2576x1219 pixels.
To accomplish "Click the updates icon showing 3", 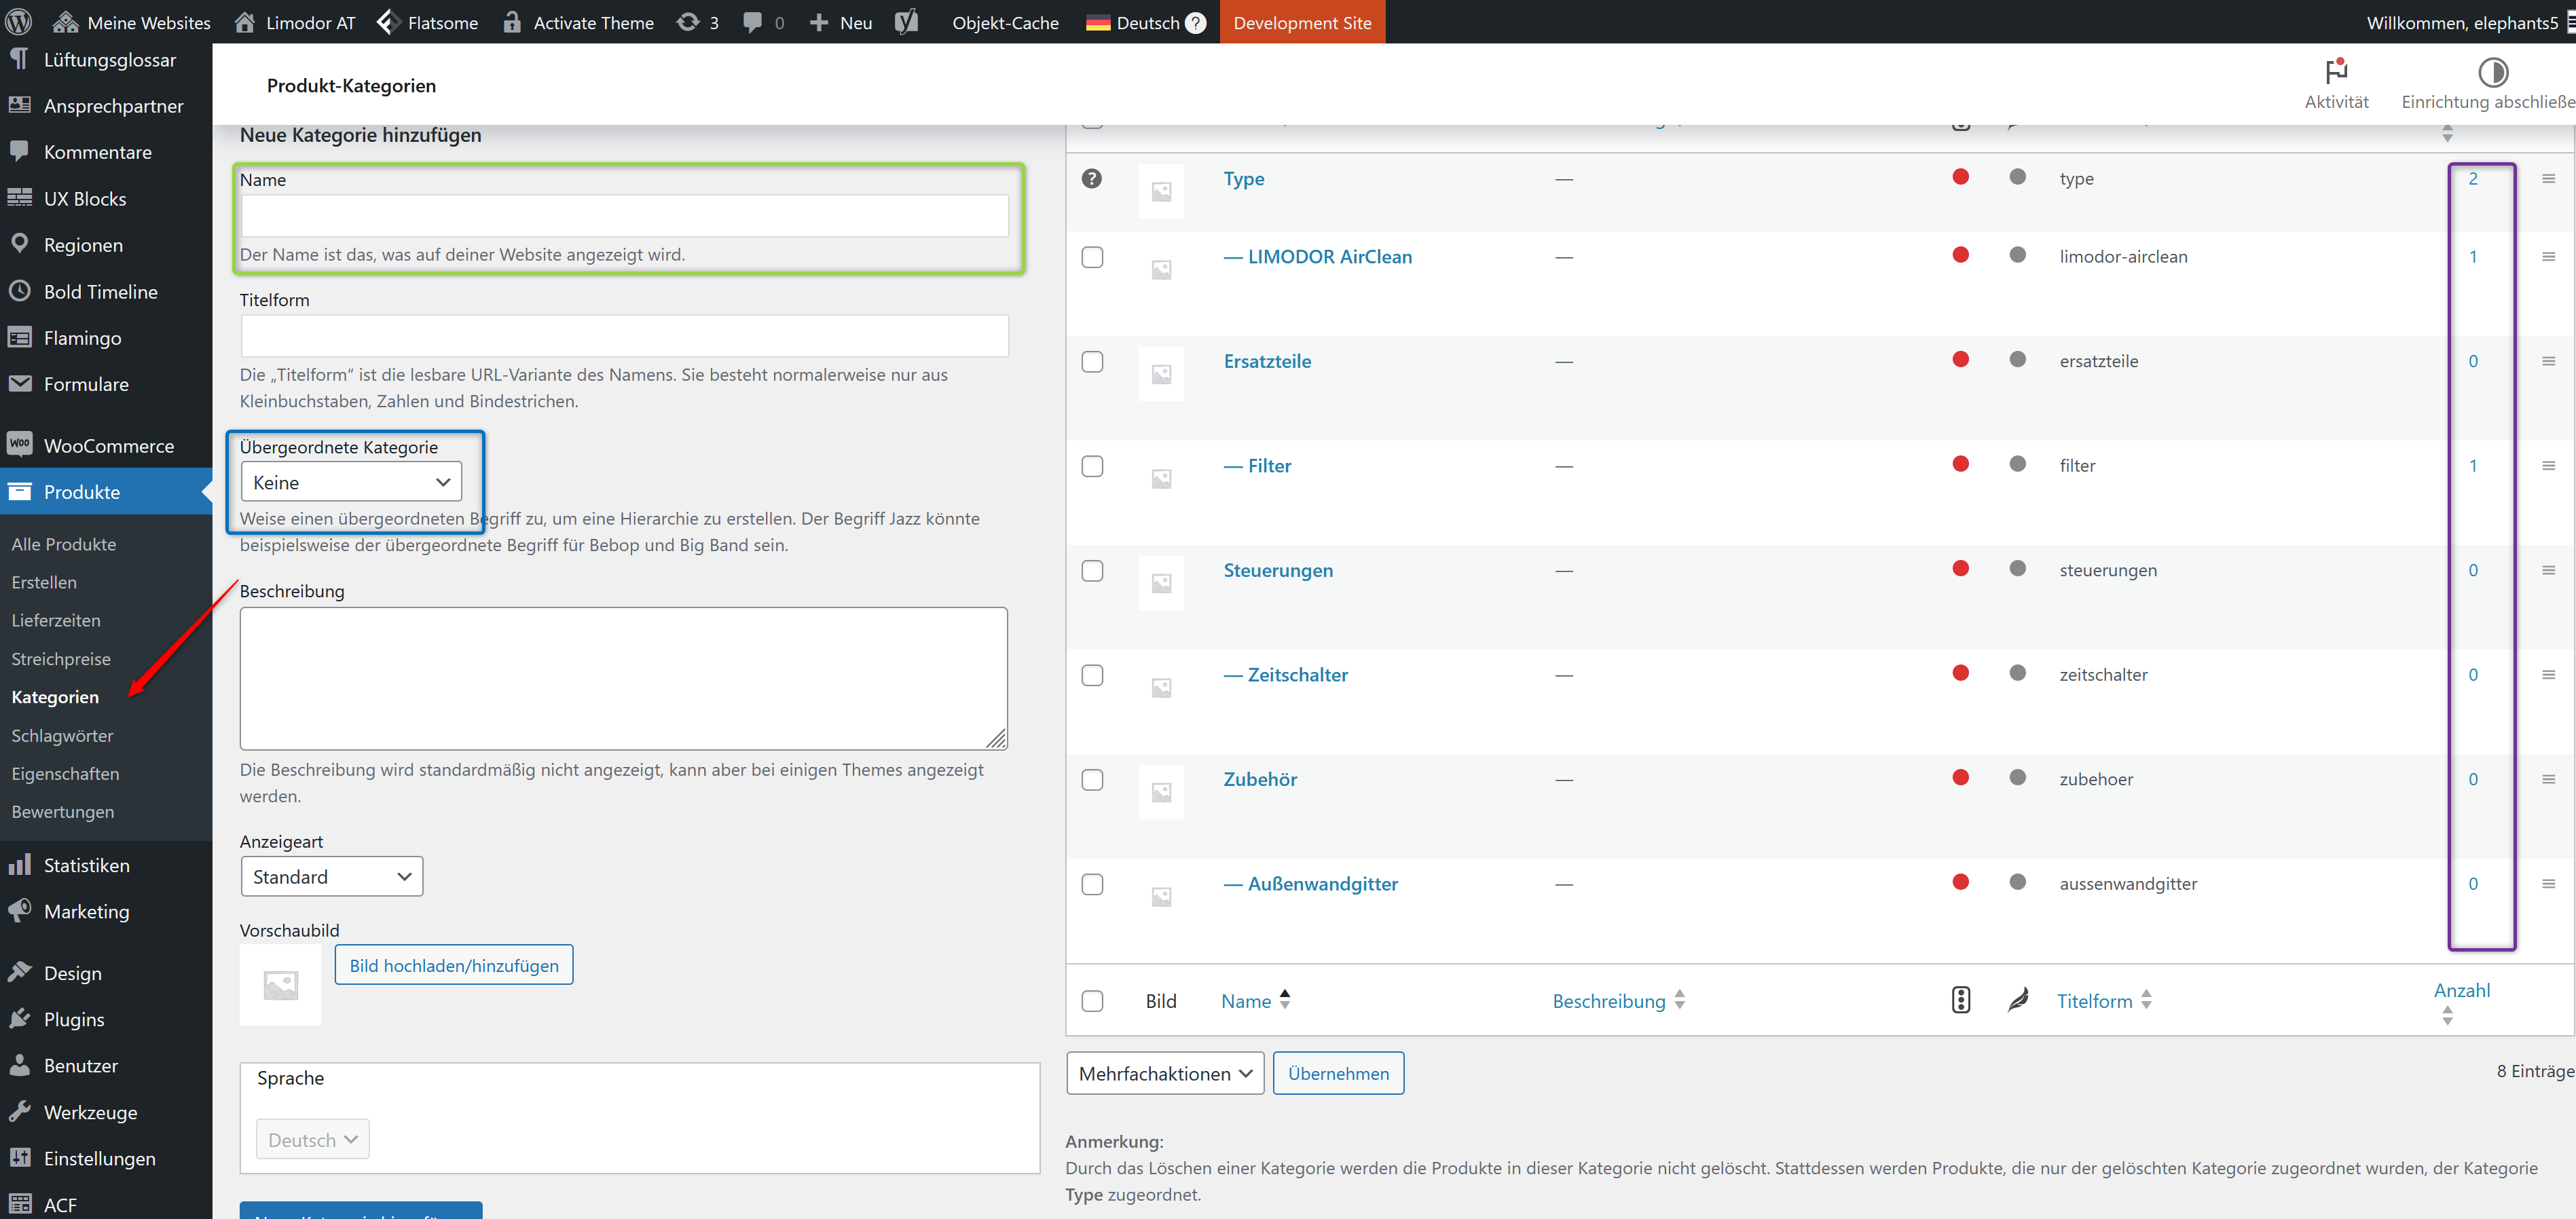I will coord(698,22).
